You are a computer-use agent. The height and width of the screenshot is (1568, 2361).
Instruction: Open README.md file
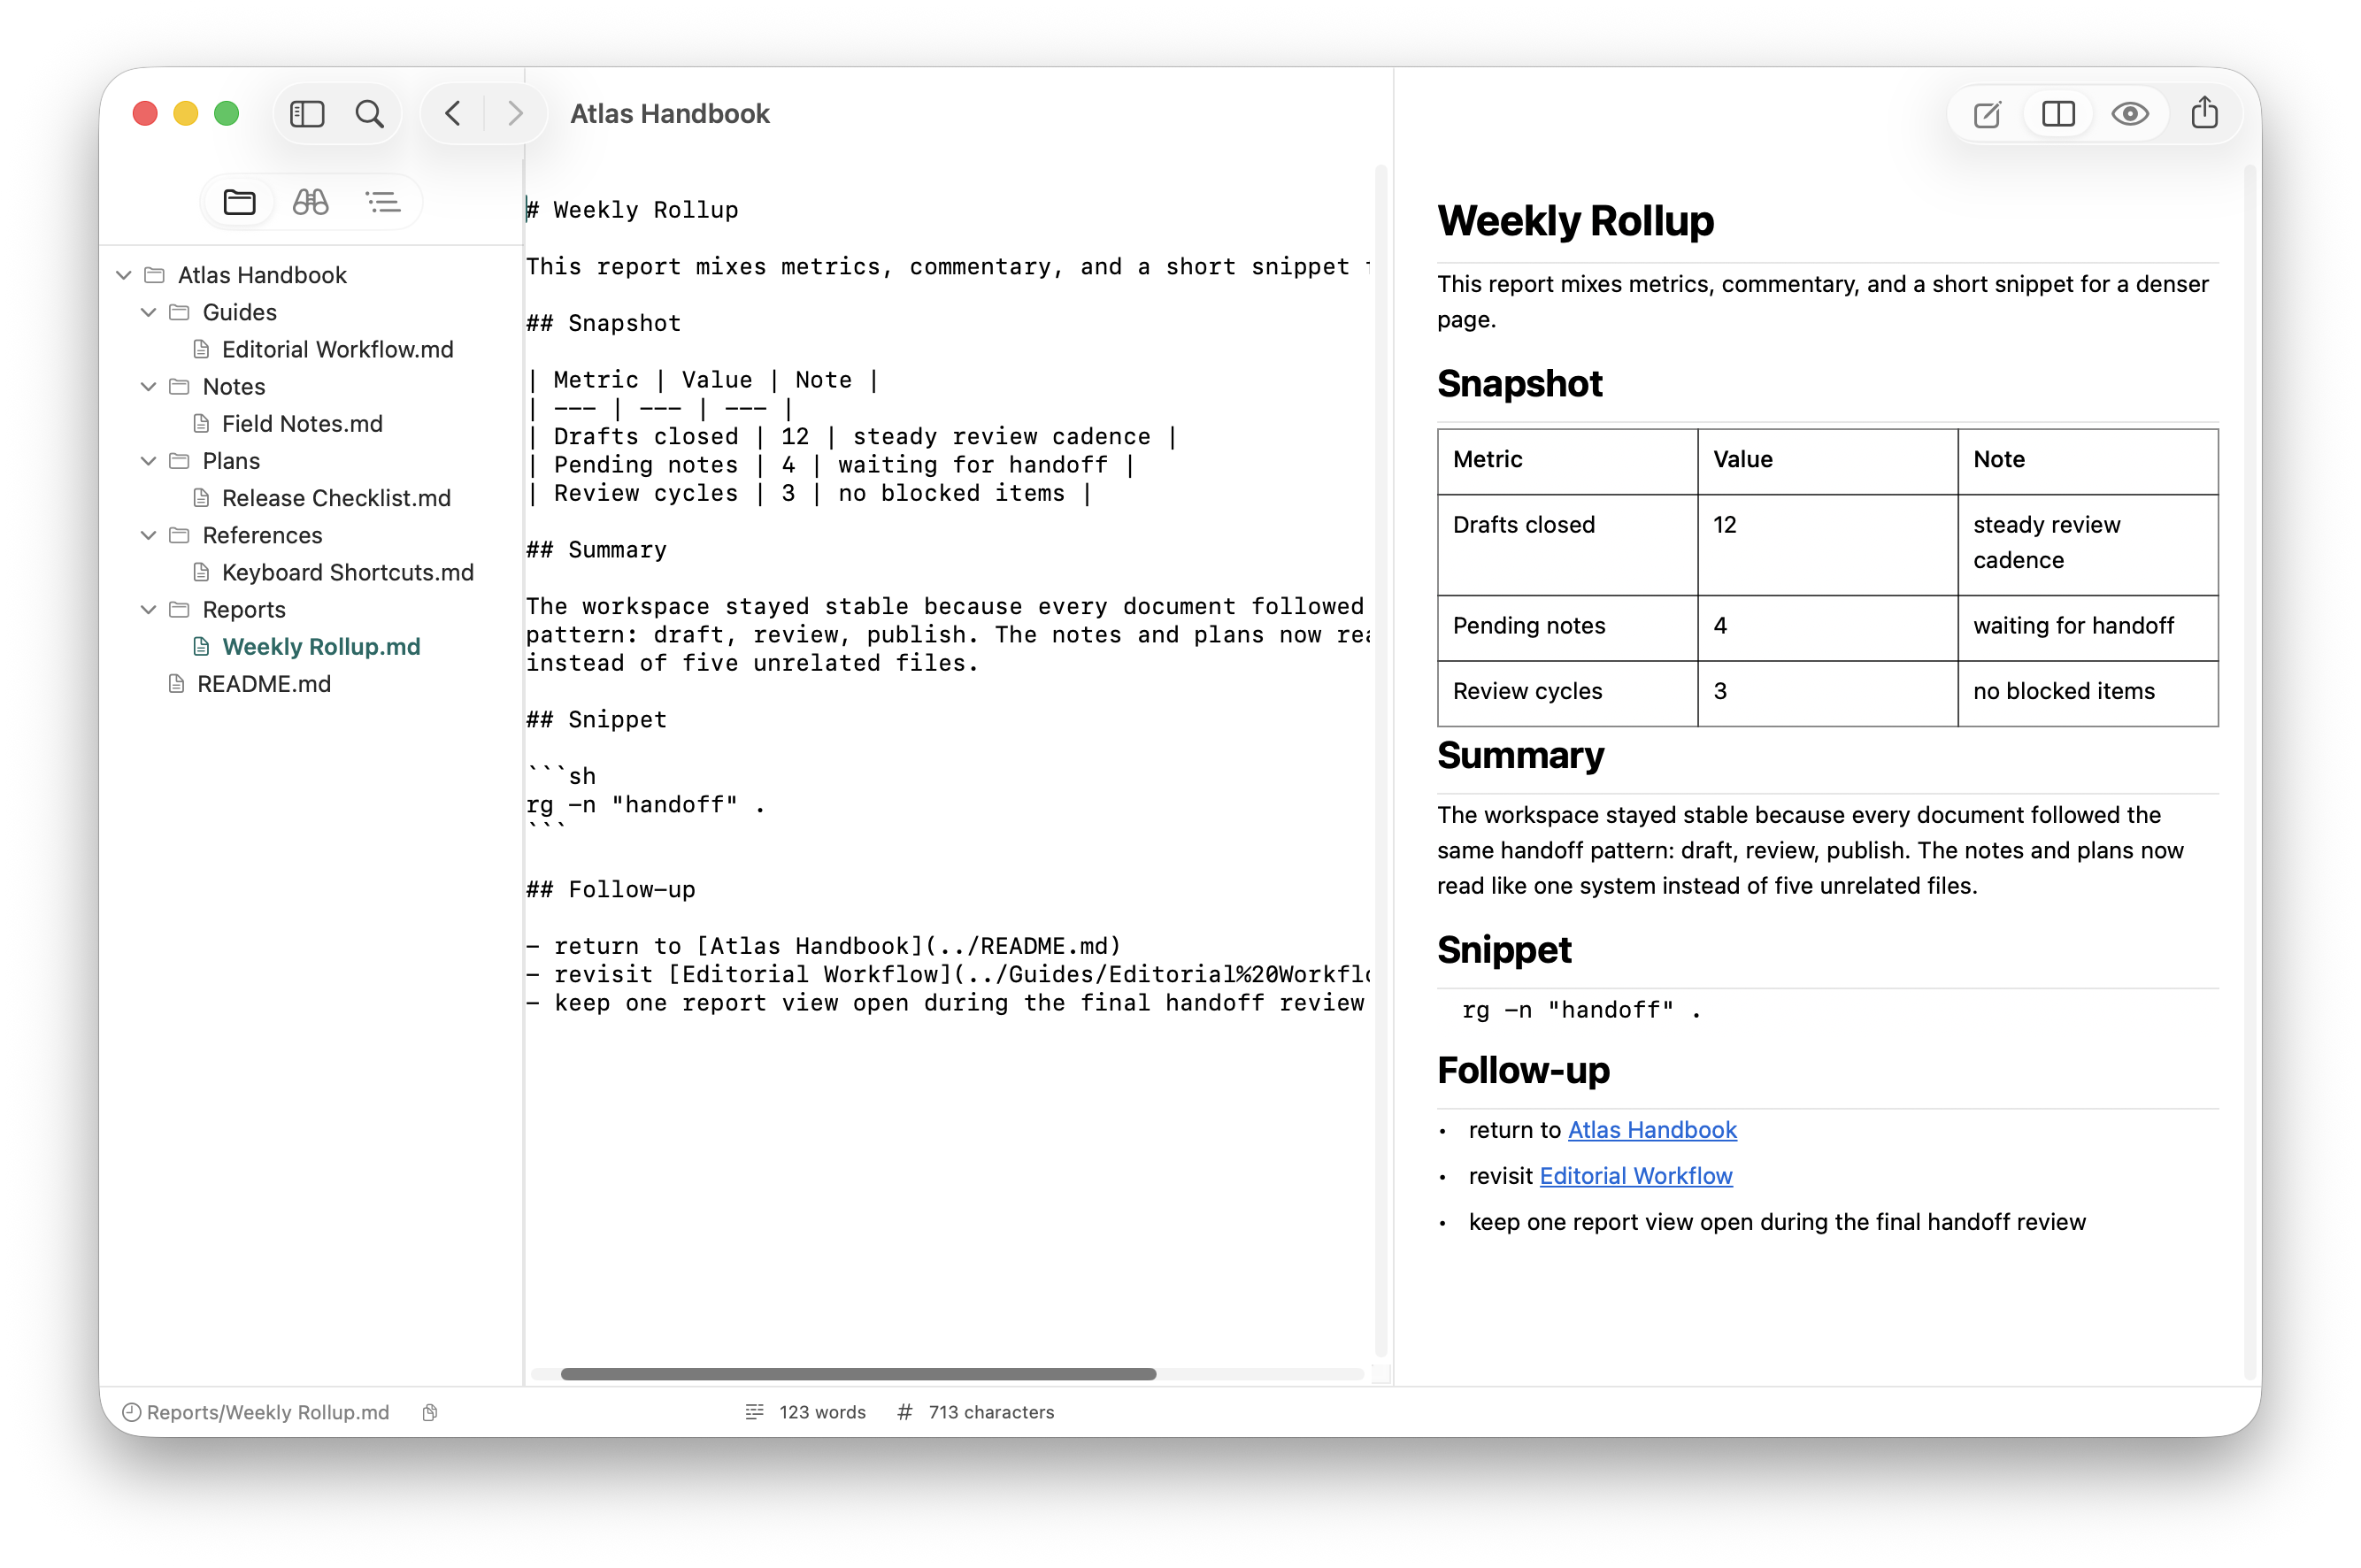point(264,684)
